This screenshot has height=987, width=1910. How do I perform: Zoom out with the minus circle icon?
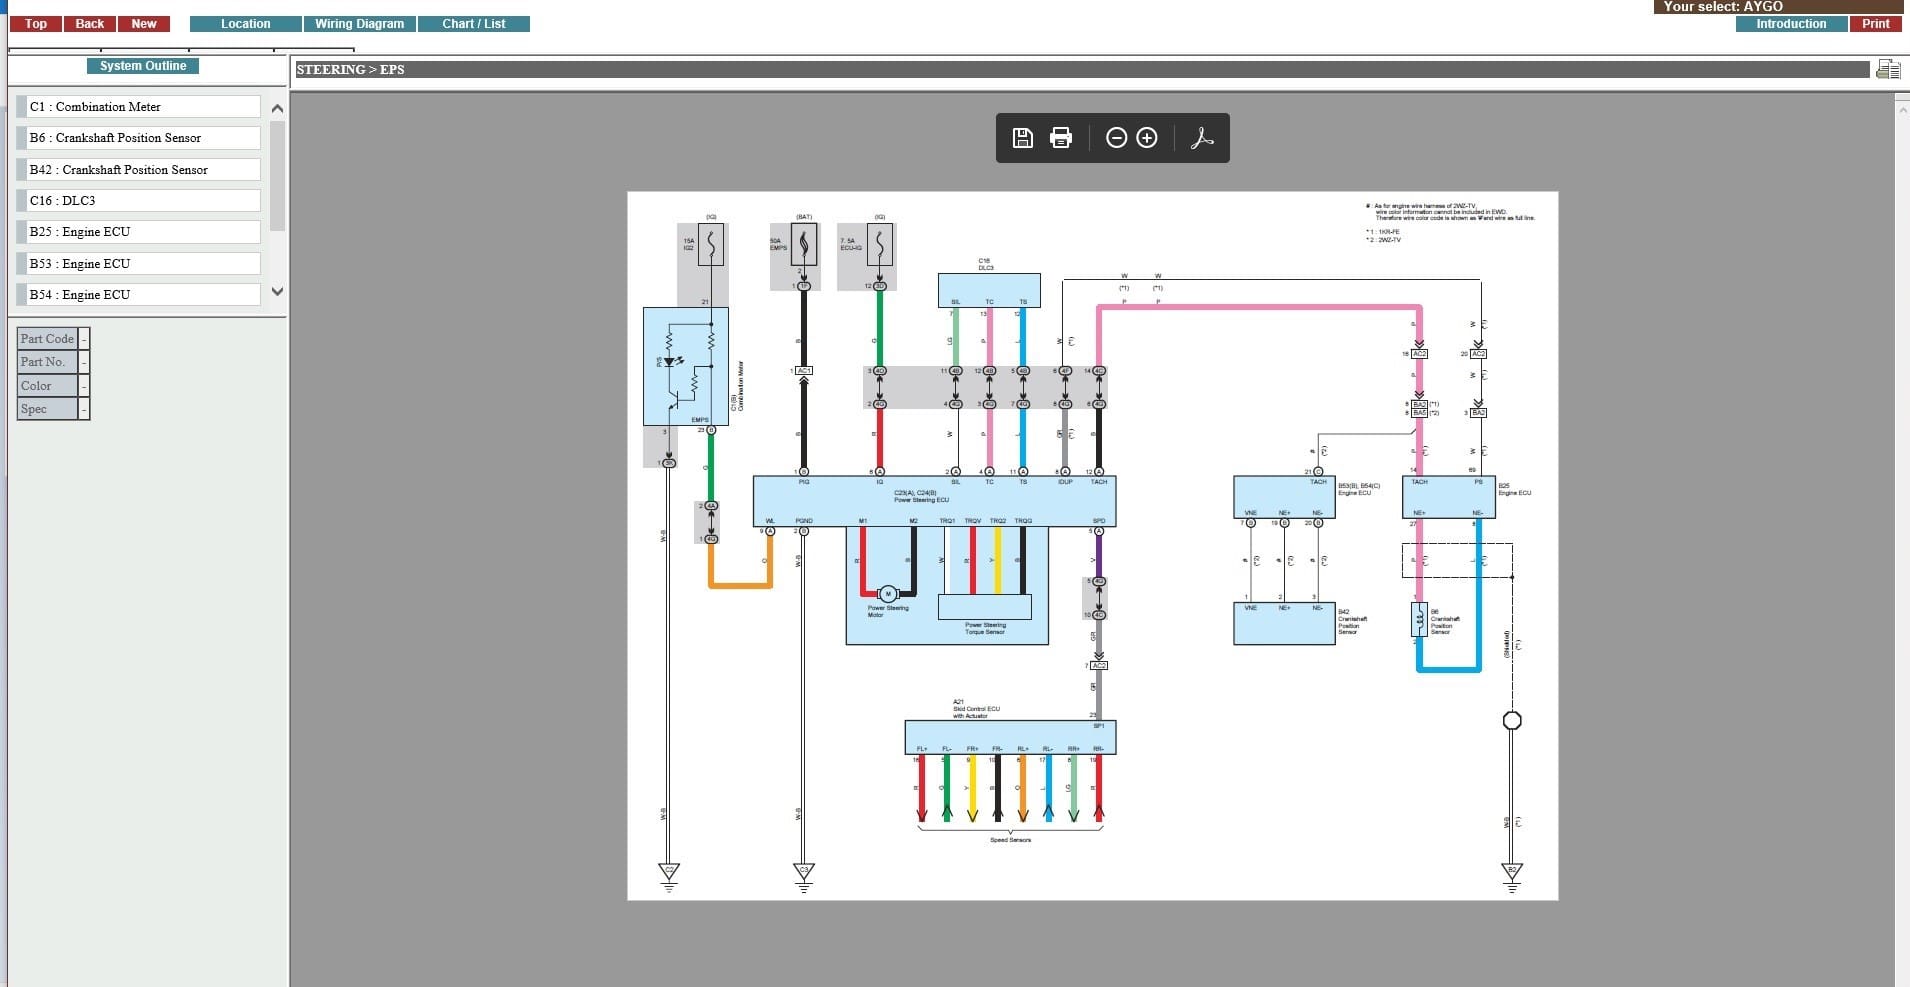click(1116, 138)
